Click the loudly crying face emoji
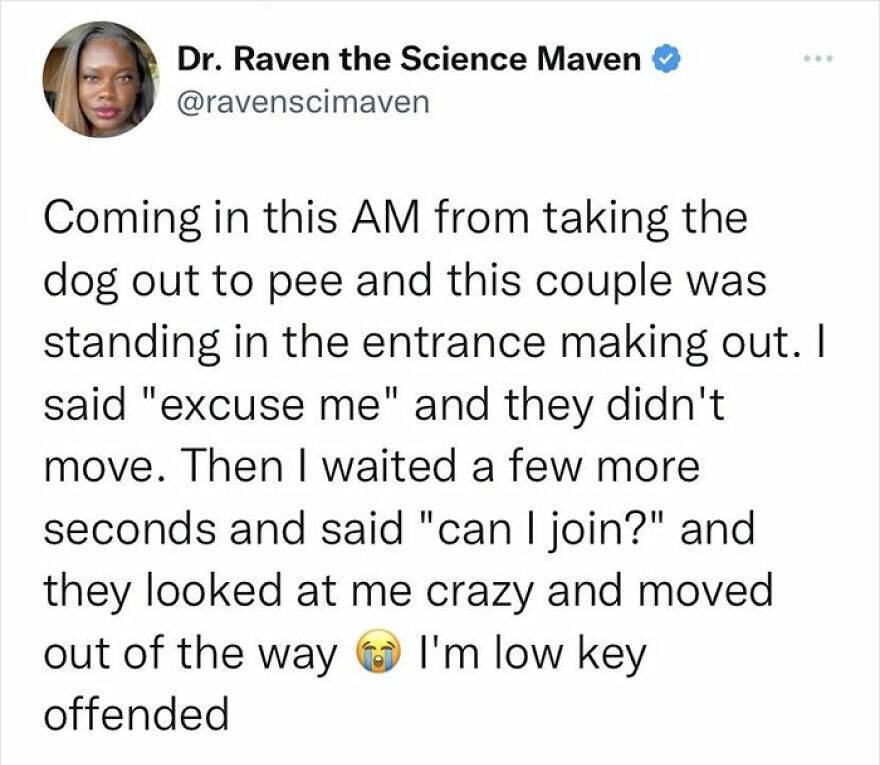This screenshot has width=880, height=765. [x=375, y=654]
